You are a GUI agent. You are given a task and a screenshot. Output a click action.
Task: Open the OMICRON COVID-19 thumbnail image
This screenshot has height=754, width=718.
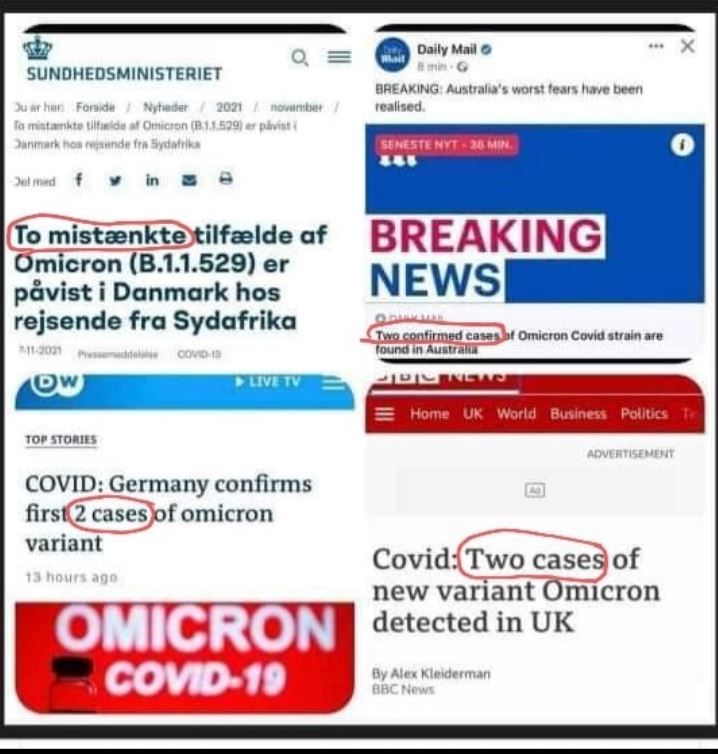(x=185, y=657)
